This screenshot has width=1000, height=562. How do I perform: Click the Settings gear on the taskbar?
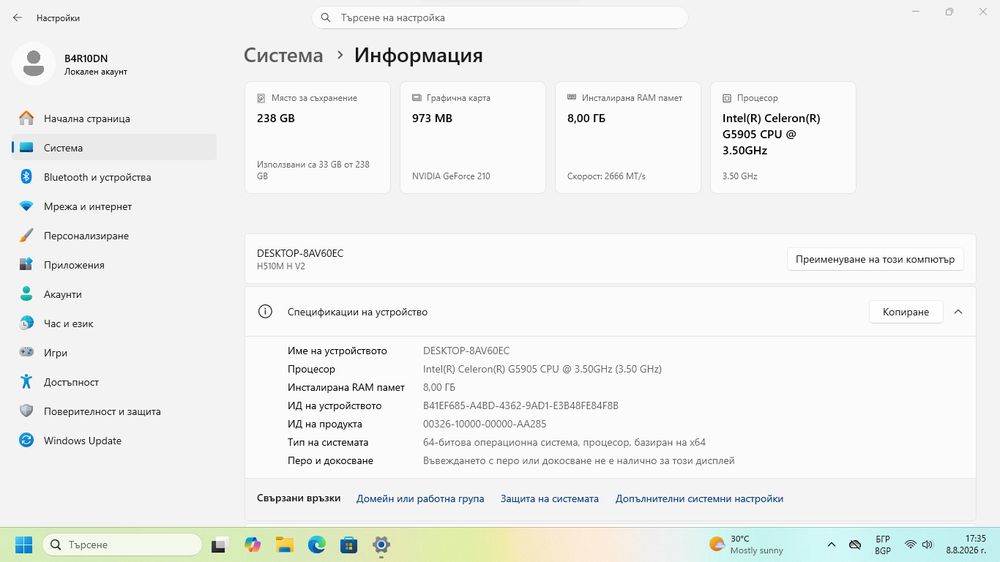click(x=381, y=545)
